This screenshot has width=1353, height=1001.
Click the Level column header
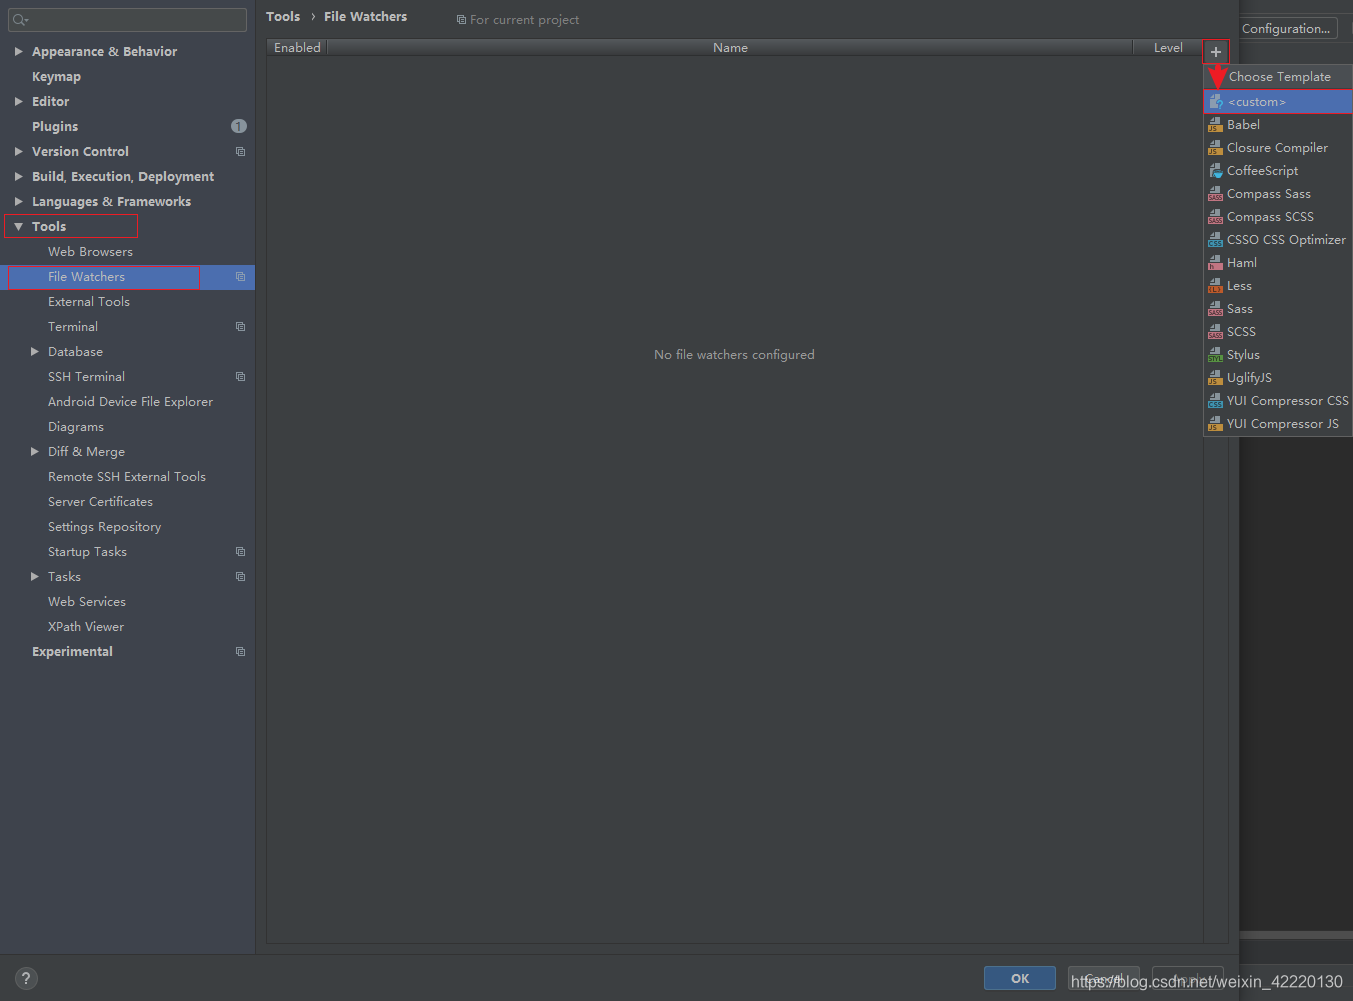[x=1168, y=48]
